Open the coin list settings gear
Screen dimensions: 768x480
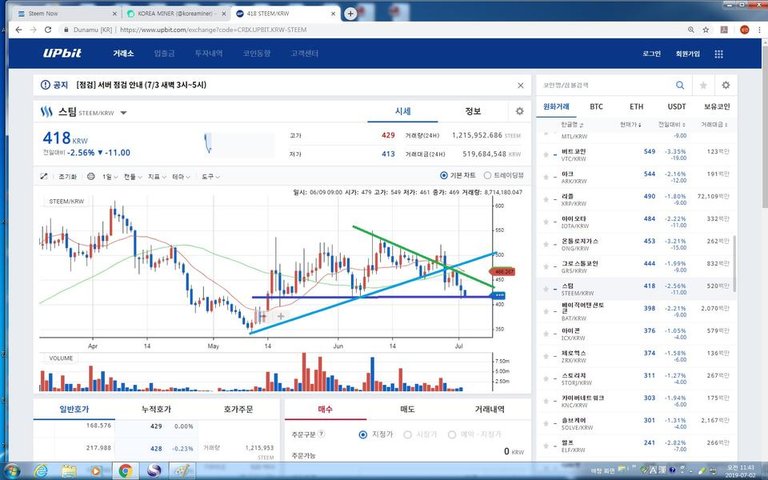pyautogui.click(x=726, y=85)
